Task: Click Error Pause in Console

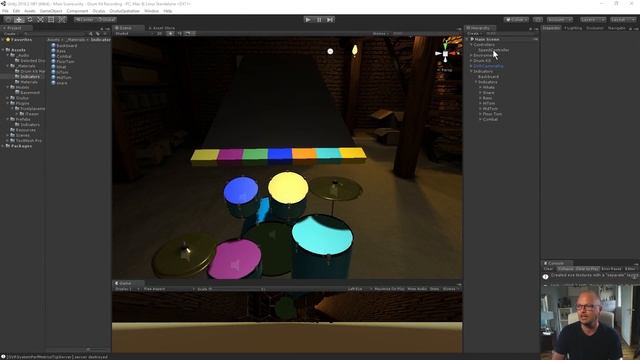Action: 611,269
